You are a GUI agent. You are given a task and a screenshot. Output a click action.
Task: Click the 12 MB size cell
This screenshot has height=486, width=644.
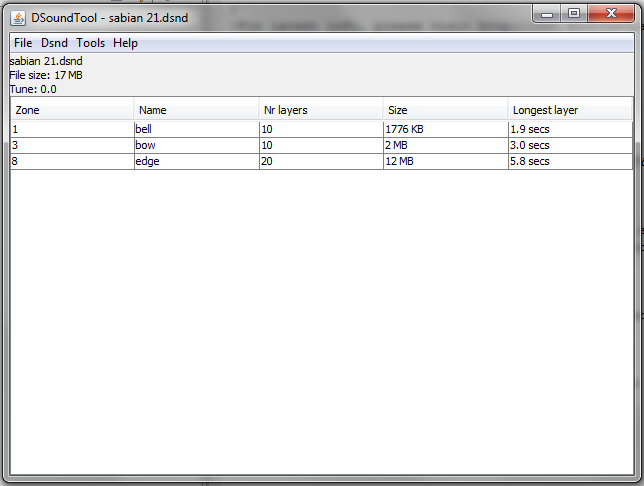coord(446,161)
